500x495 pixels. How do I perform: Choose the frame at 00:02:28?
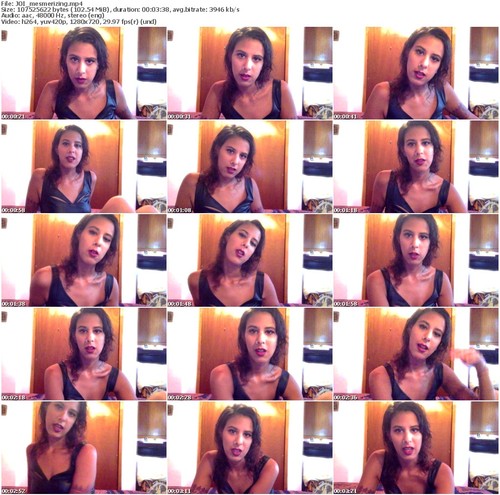coord(250,354)
